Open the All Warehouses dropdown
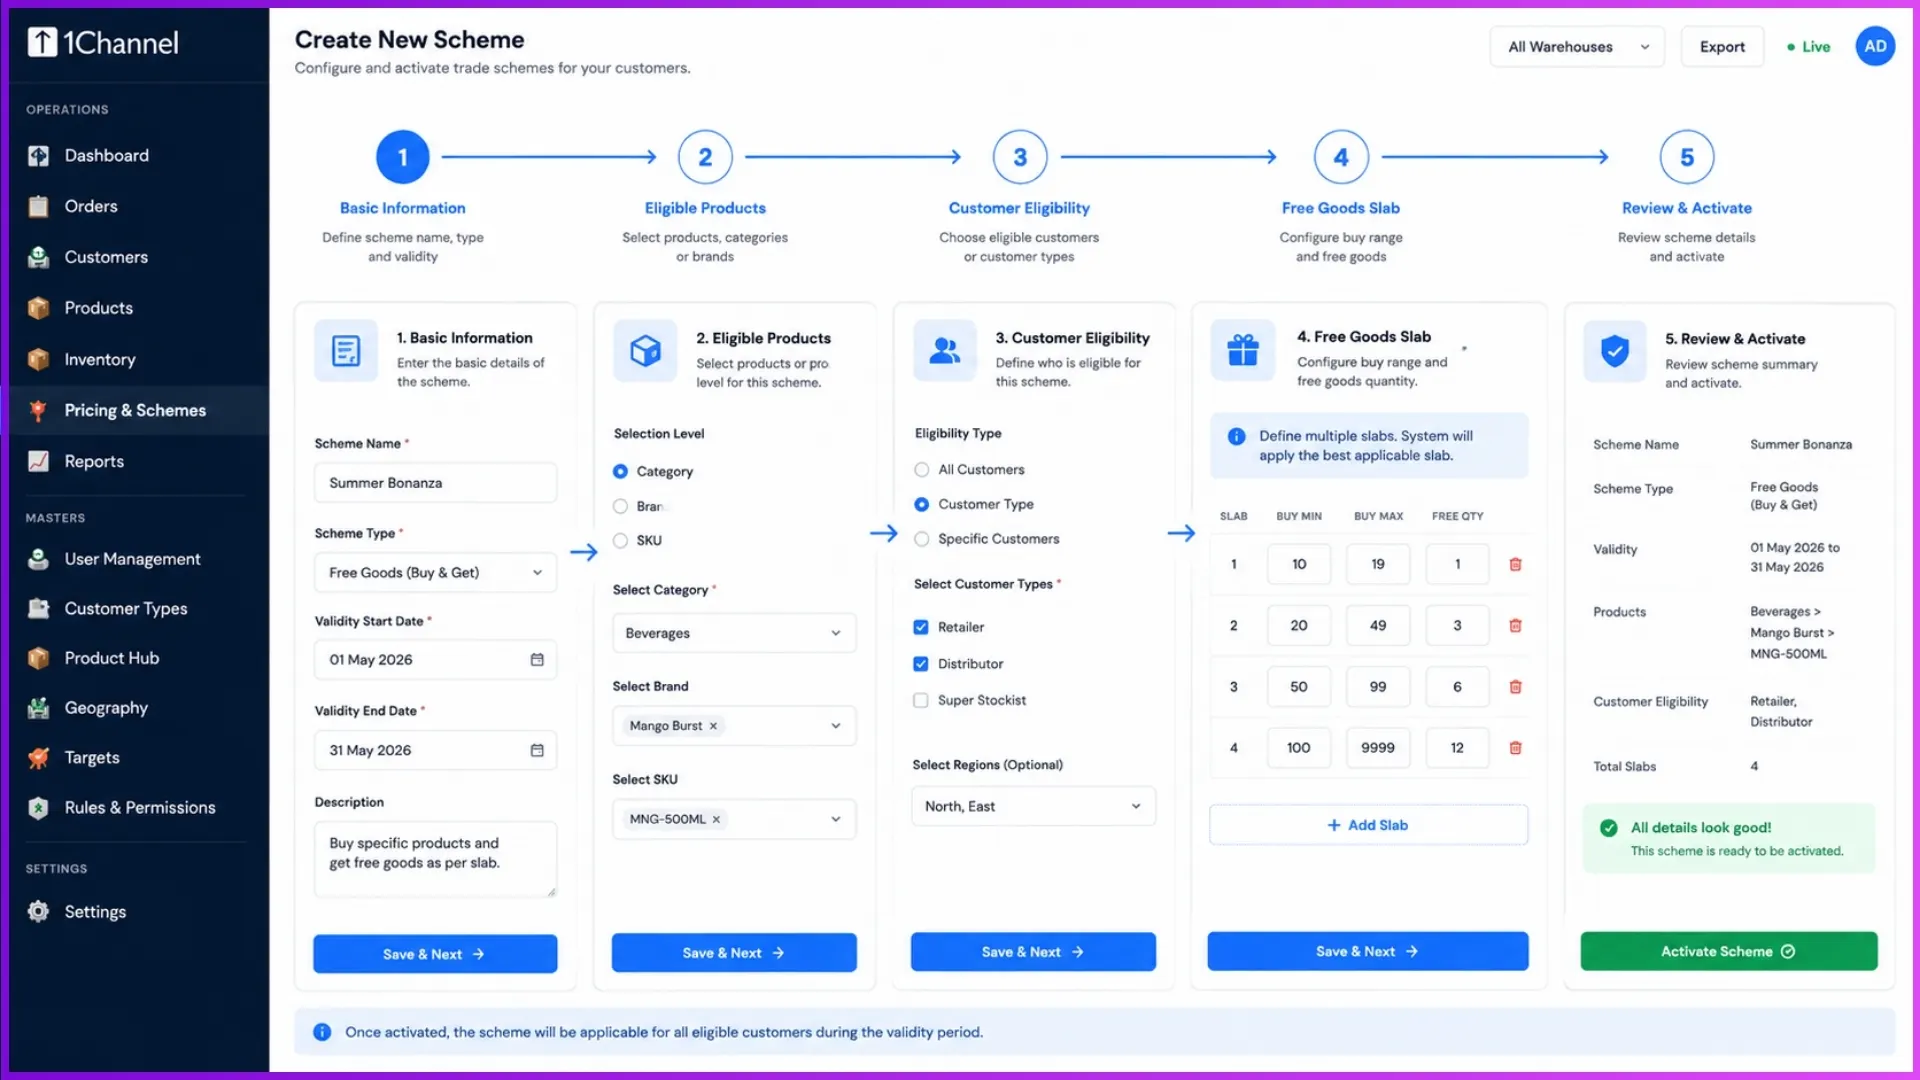The image size is (1920, 1080). (x=1577, y=47)
